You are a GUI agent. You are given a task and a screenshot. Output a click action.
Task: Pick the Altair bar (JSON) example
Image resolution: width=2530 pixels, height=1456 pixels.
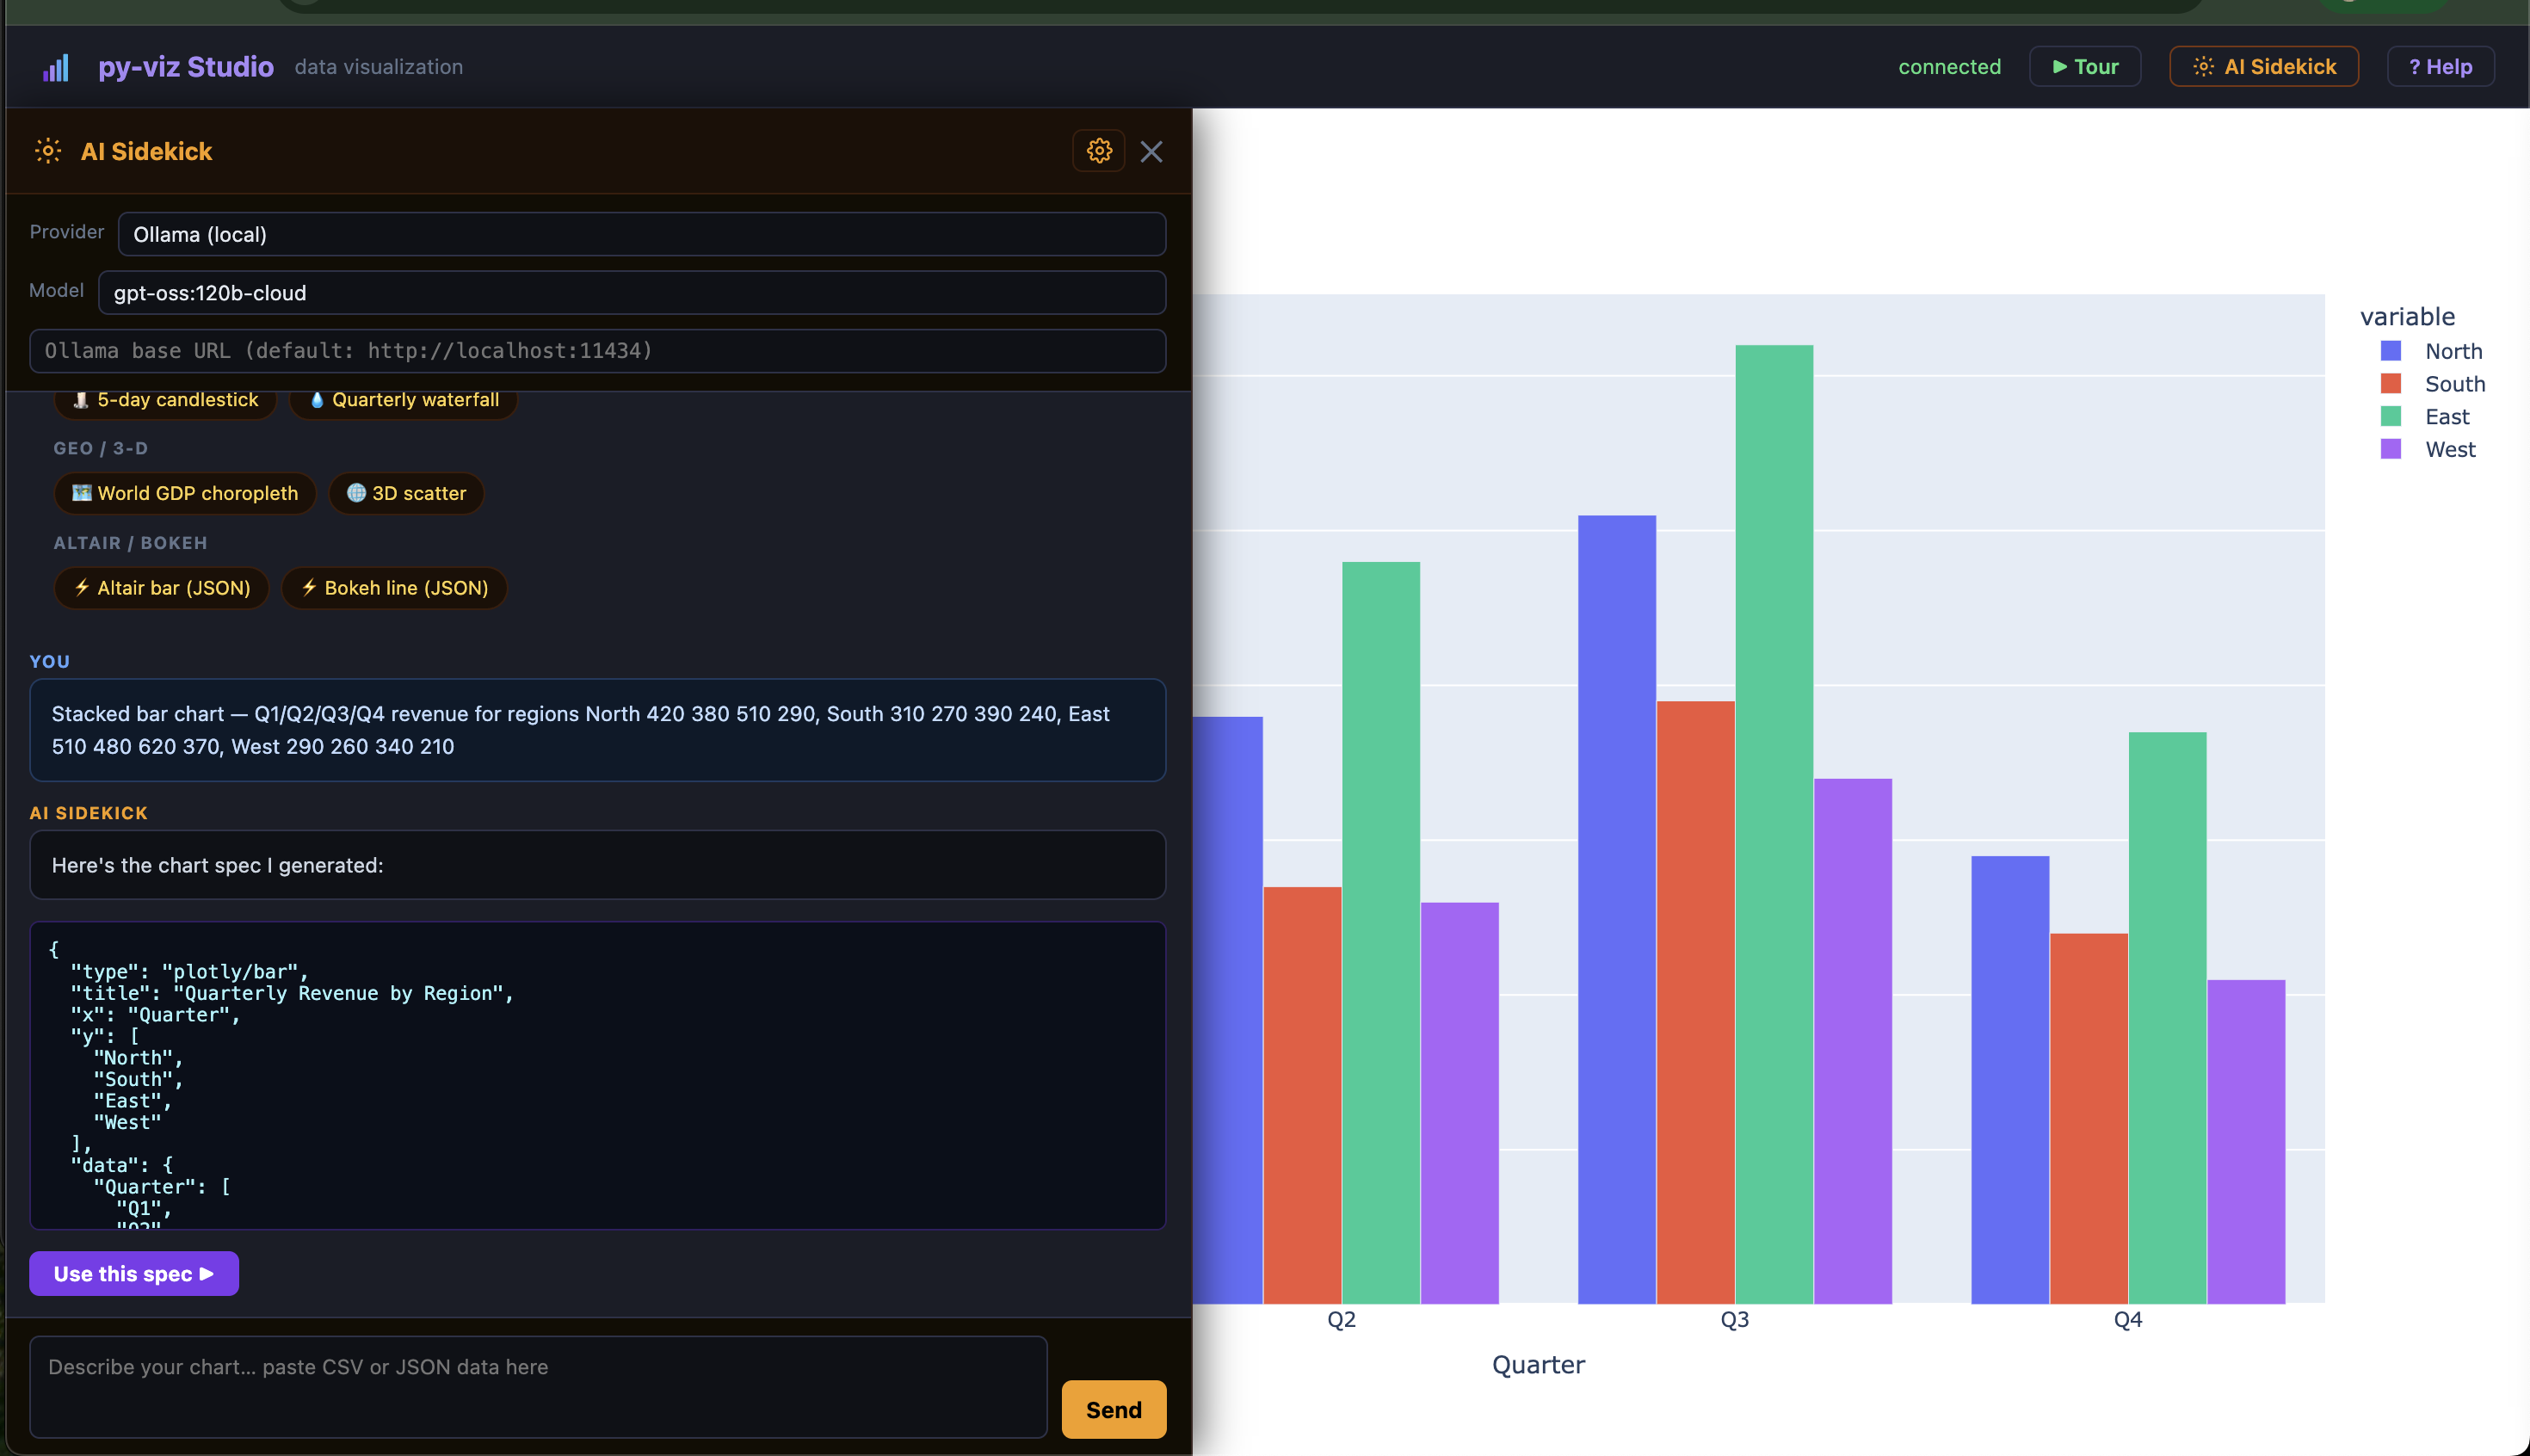coord(162,588)
